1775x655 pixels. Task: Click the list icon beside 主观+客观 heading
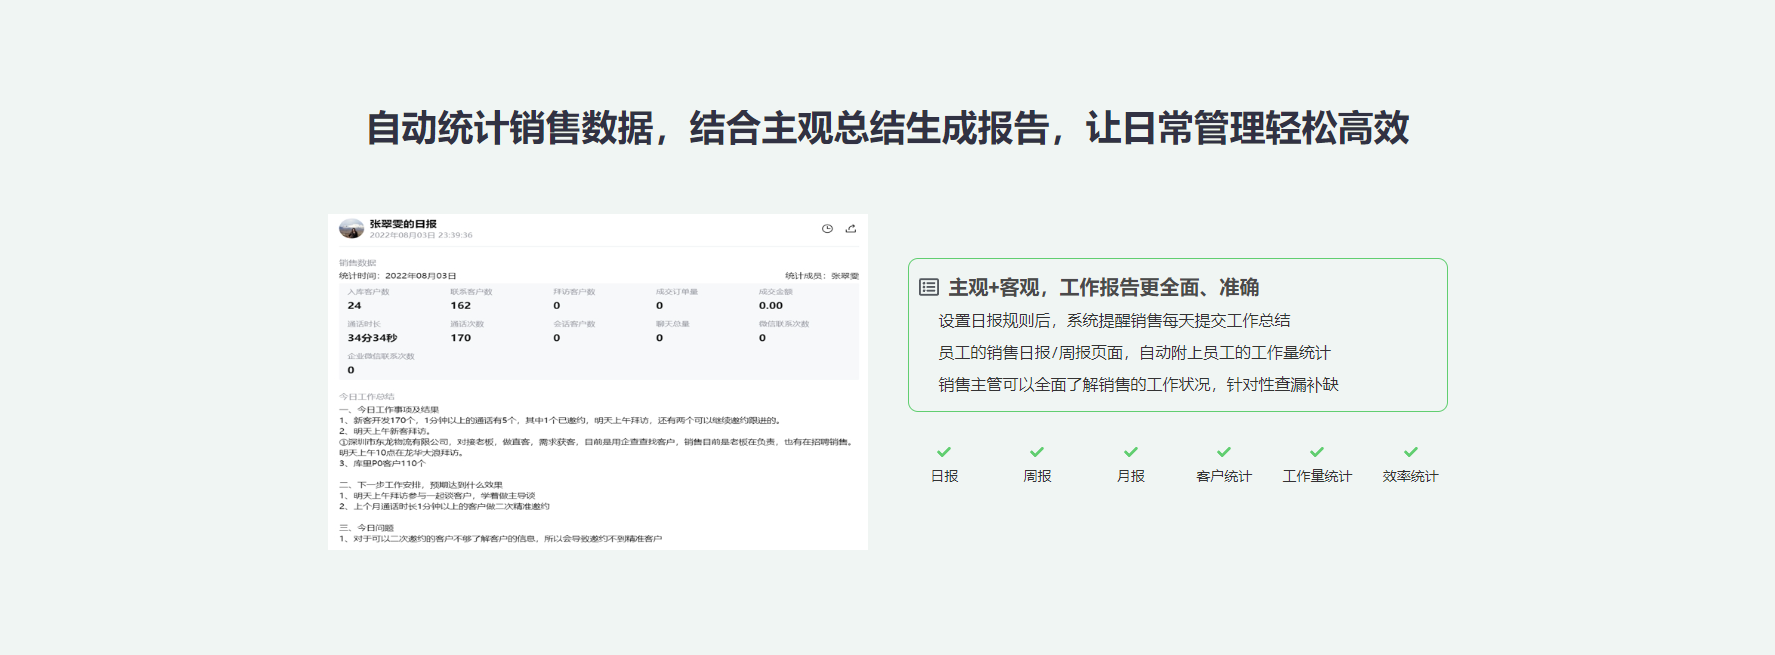pyautogui.click(x=929, y=288)
